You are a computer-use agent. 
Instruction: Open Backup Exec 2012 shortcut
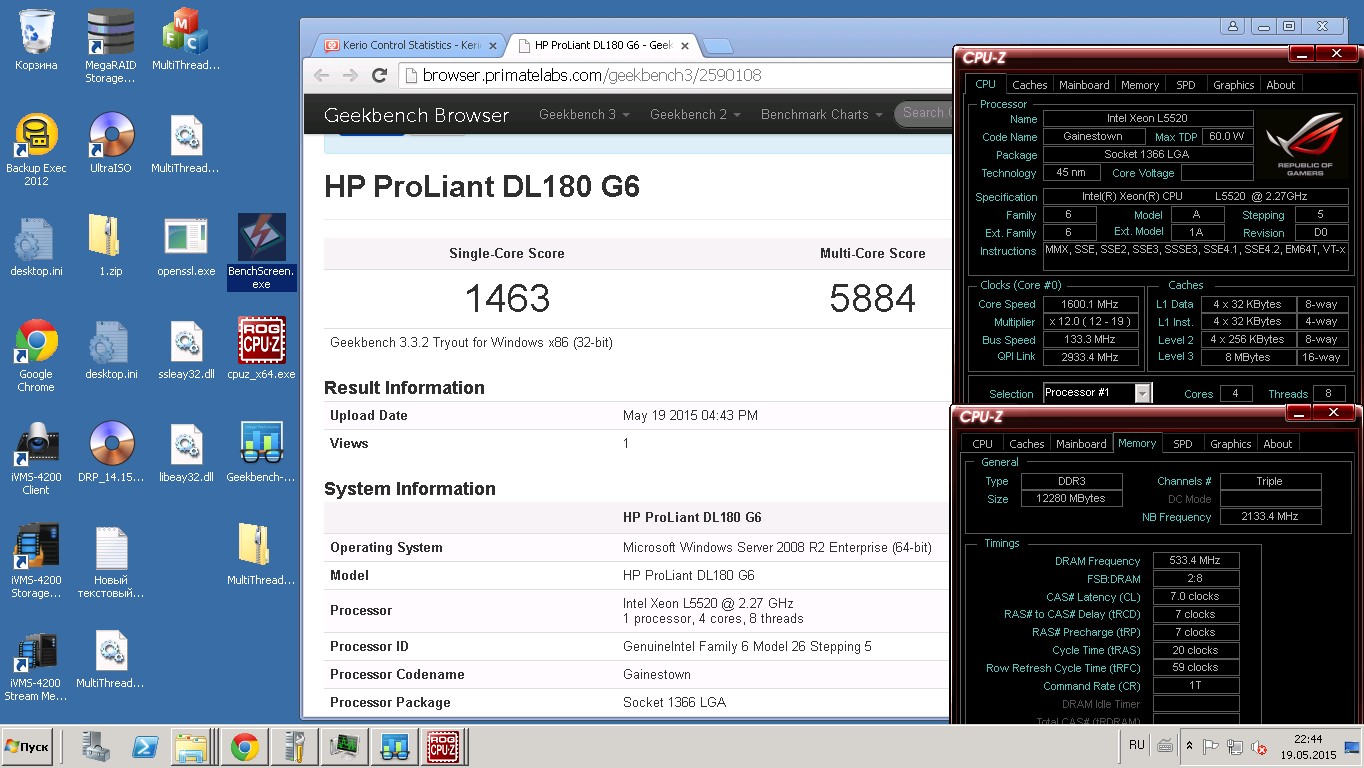coord(36,149)
